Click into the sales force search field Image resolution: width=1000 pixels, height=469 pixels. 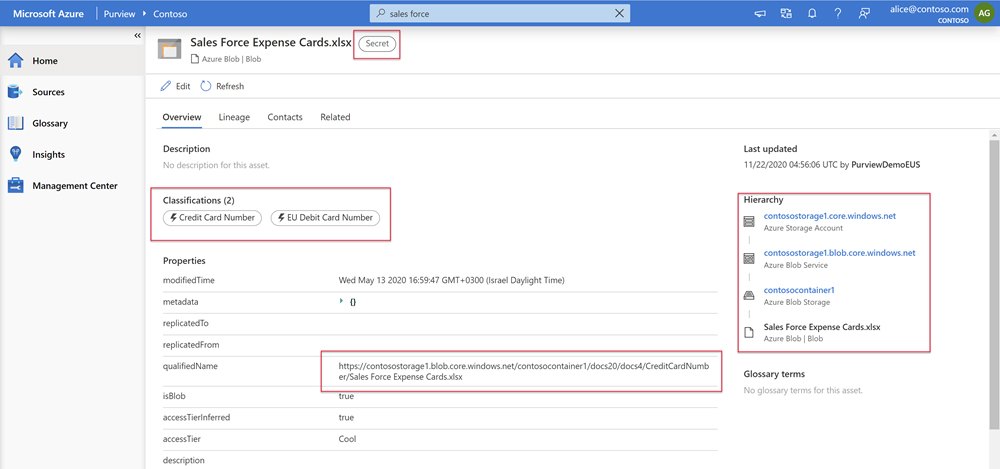(x=497, y=13)
